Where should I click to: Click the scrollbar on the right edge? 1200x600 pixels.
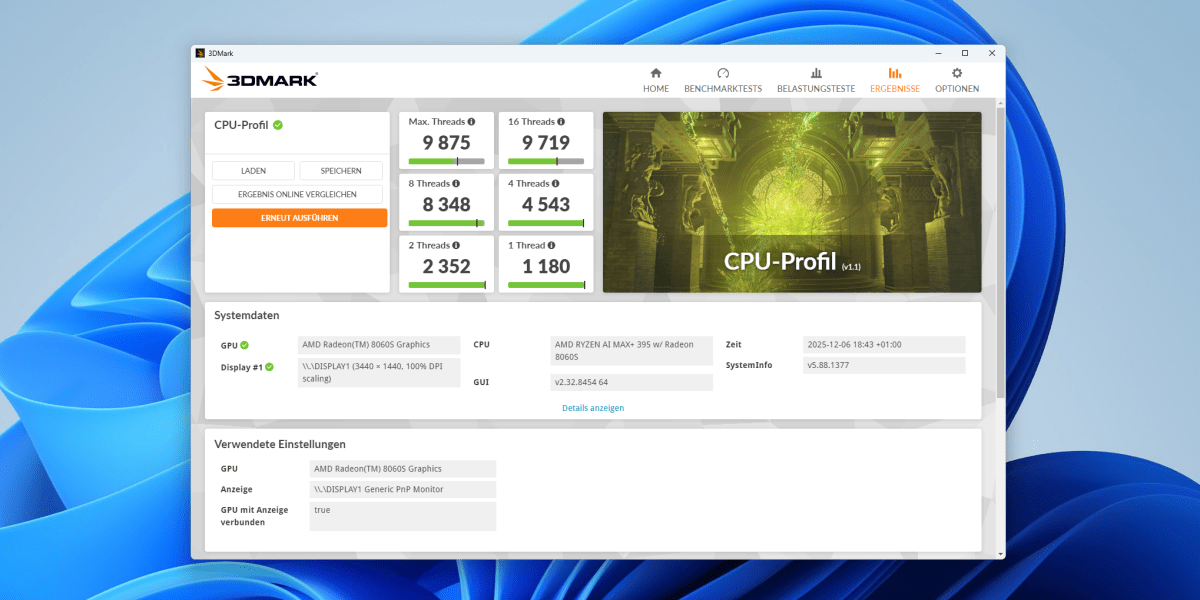coord(1001,300)
